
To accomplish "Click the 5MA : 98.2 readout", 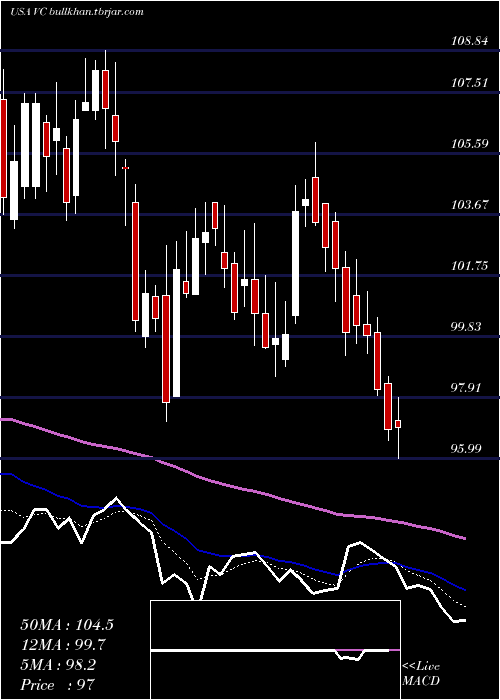I will (58, 665).
